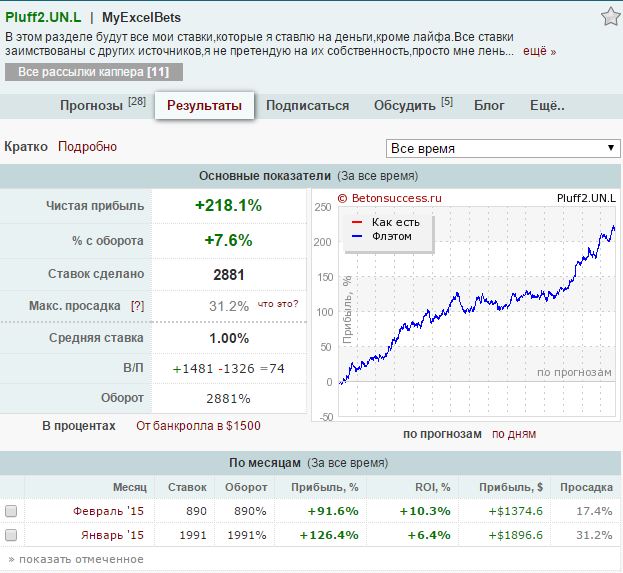Open the Ещё.. menu tab

click(x=547, y=105)
